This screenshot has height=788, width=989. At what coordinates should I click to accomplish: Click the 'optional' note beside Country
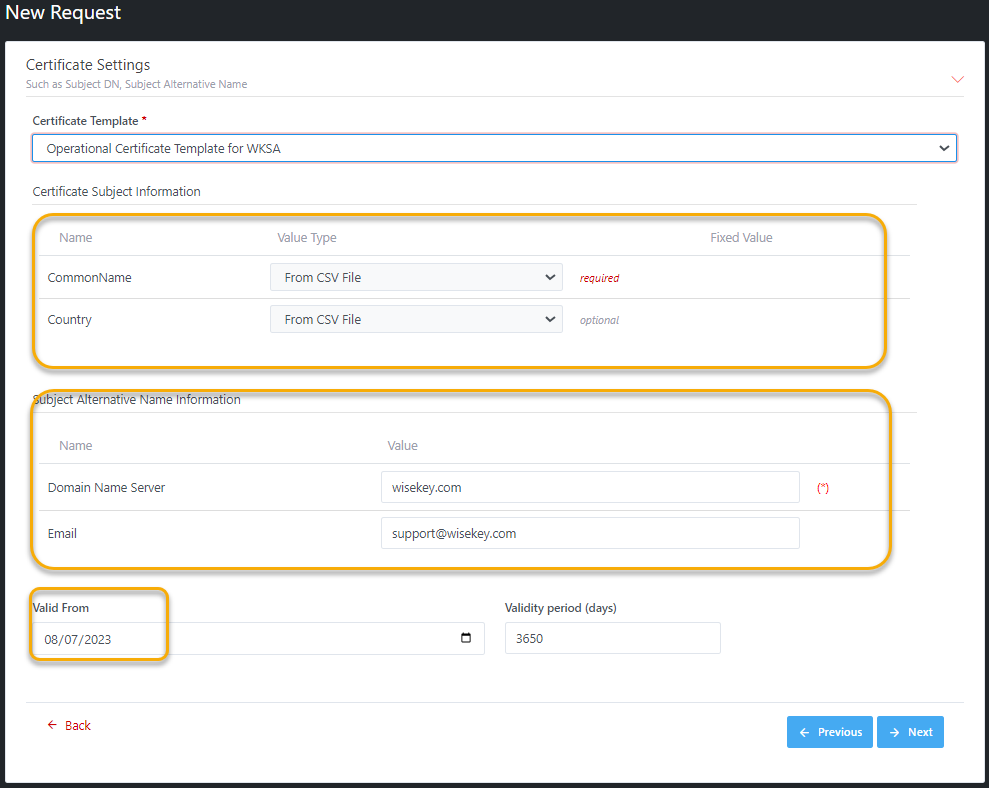click(599, 320)
